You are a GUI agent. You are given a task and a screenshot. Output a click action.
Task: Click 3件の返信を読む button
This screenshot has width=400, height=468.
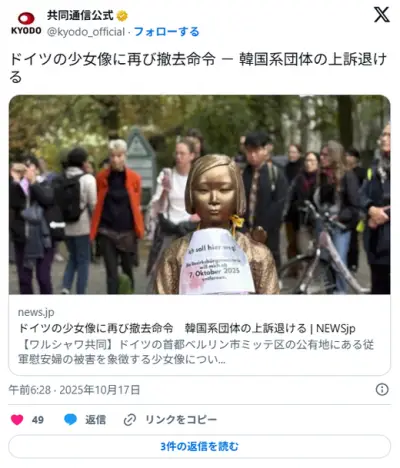pyautogui.click(x=199, y=446)
